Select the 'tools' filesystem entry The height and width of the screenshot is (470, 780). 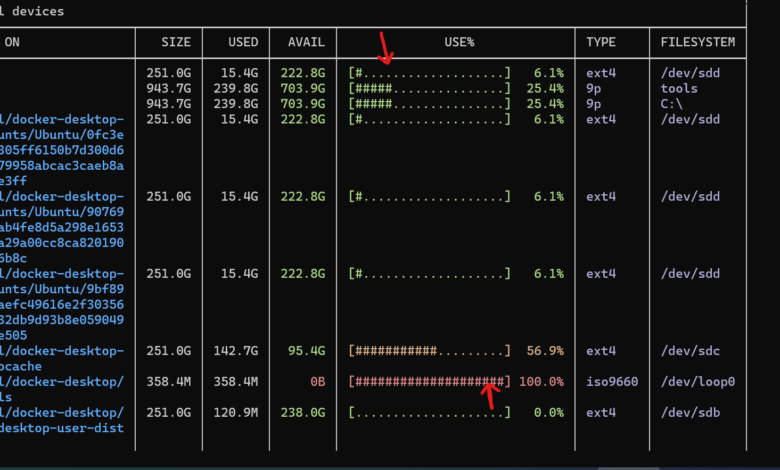(x=679, y=89)
